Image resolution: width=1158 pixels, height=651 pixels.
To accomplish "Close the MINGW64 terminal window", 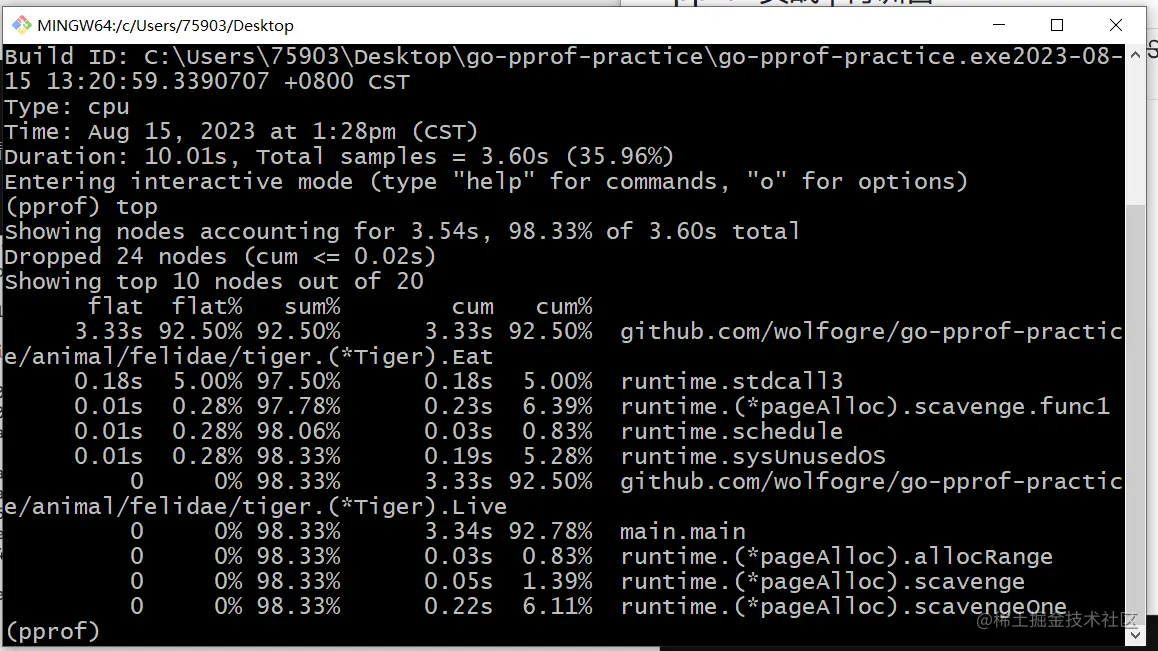I will (1116, 25).
